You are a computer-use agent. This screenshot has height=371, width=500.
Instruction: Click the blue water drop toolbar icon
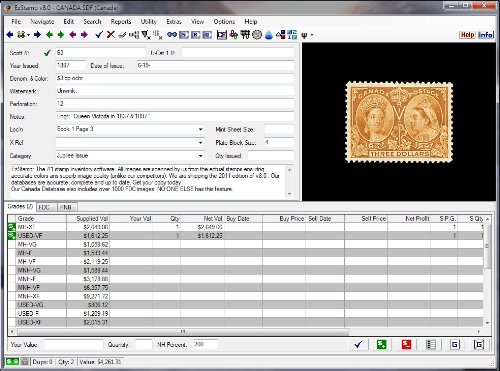(269, 35)
